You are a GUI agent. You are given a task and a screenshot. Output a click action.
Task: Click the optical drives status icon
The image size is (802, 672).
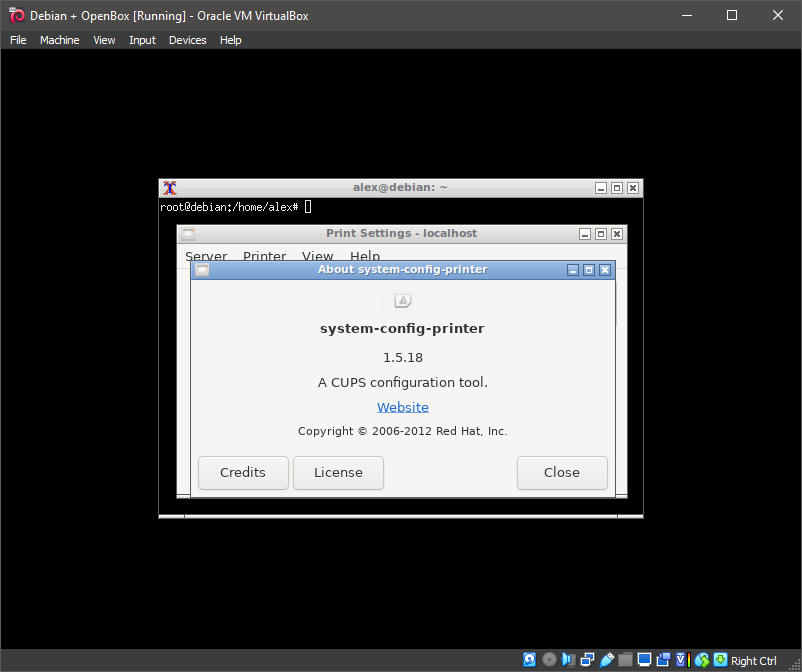point(548,659)
